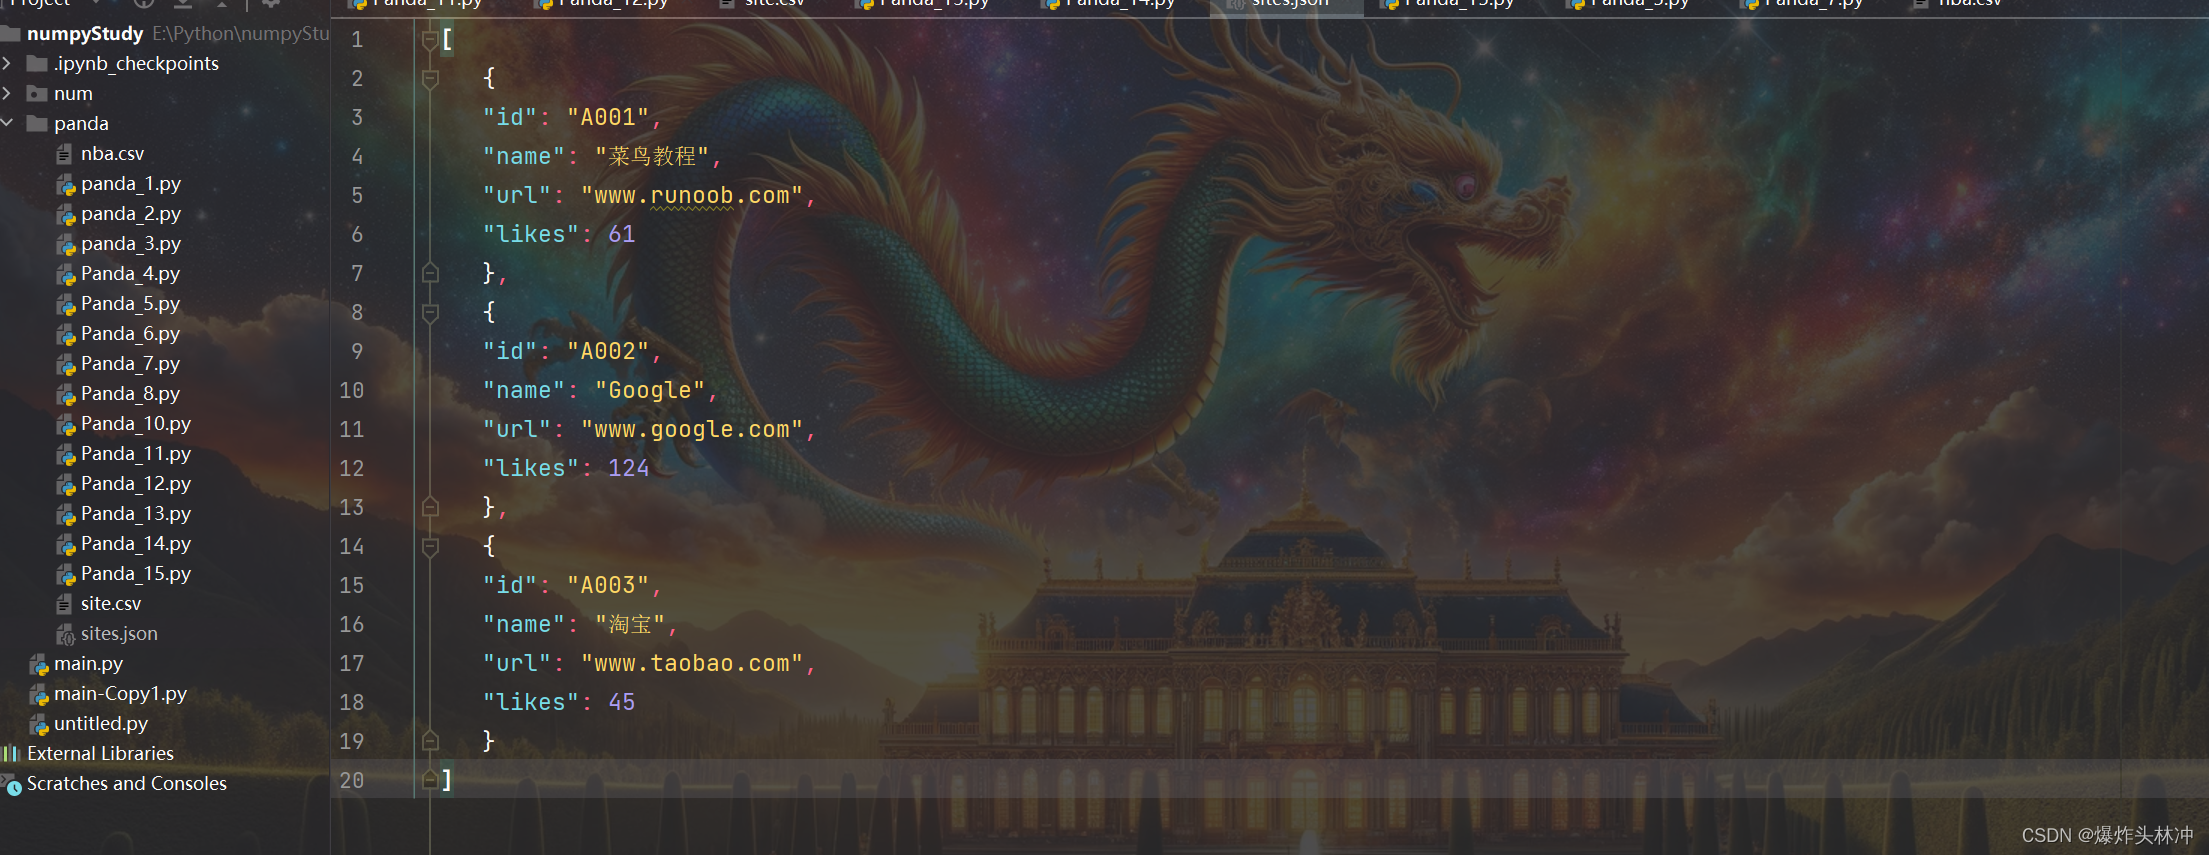Select Panda_14.py file icon in tree
The height and width of the screenshot is (855, 2209).
point(65,544)
